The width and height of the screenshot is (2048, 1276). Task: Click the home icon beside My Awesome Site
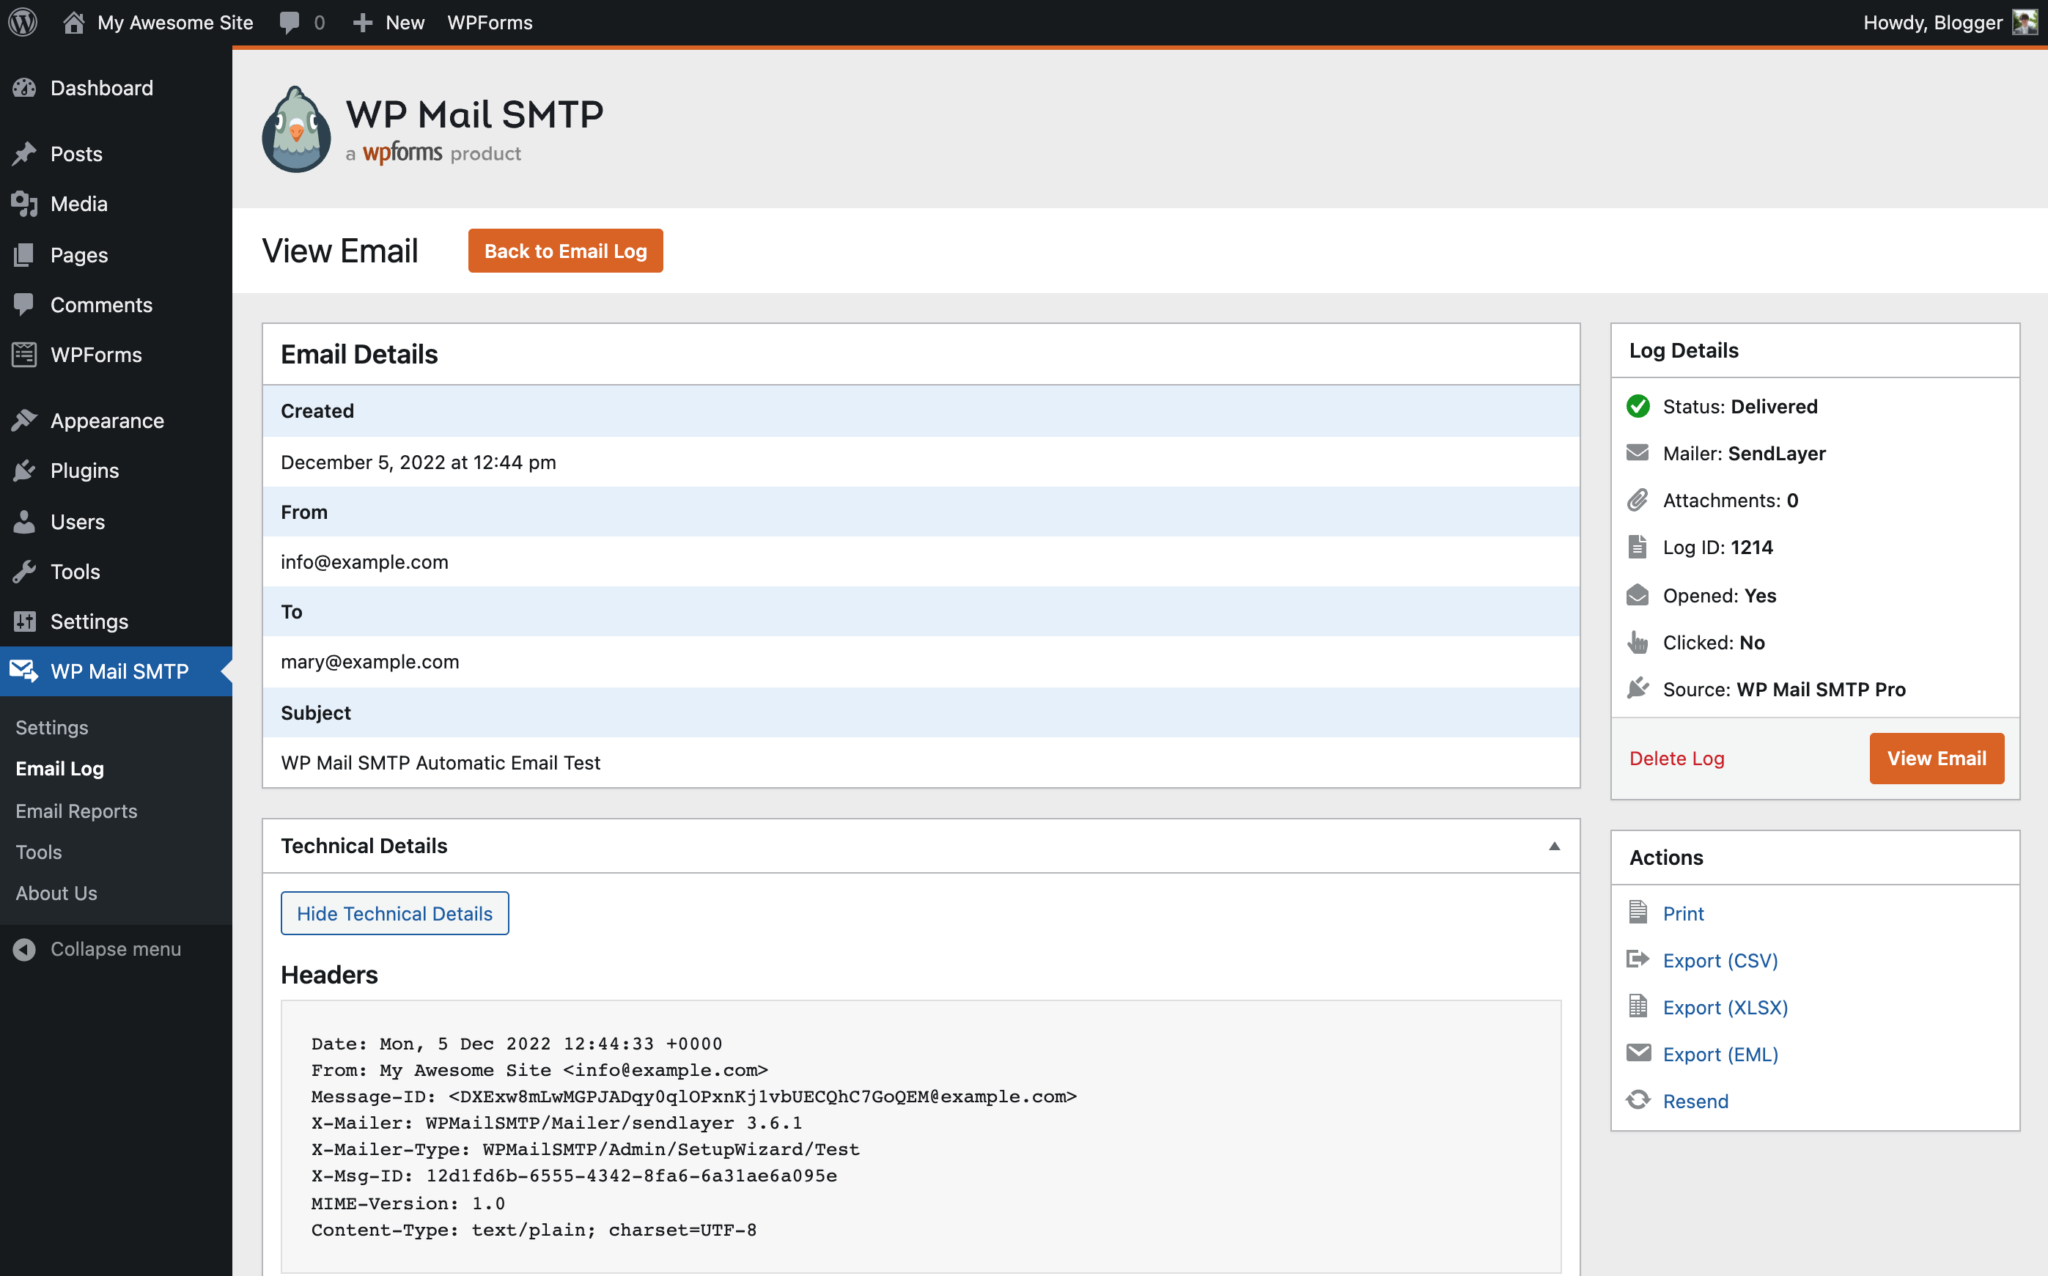click(x=72, y=22)
